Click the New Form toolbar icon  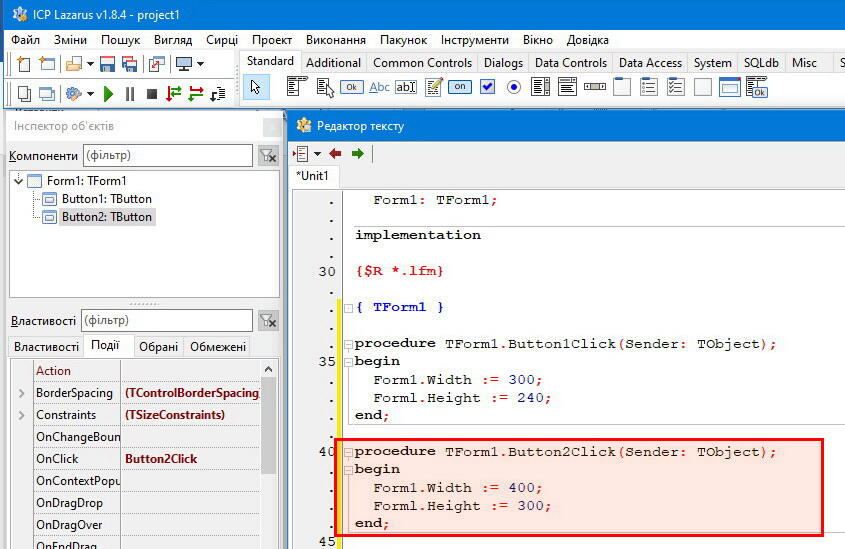point(47,64)
